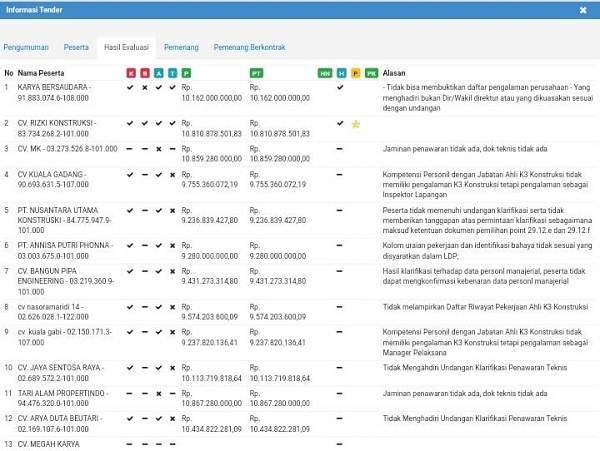Click the K checkmark for CV. ARYA DUTA BEUTARI
This screenshot has height=451, width=600.
[130, 418]
